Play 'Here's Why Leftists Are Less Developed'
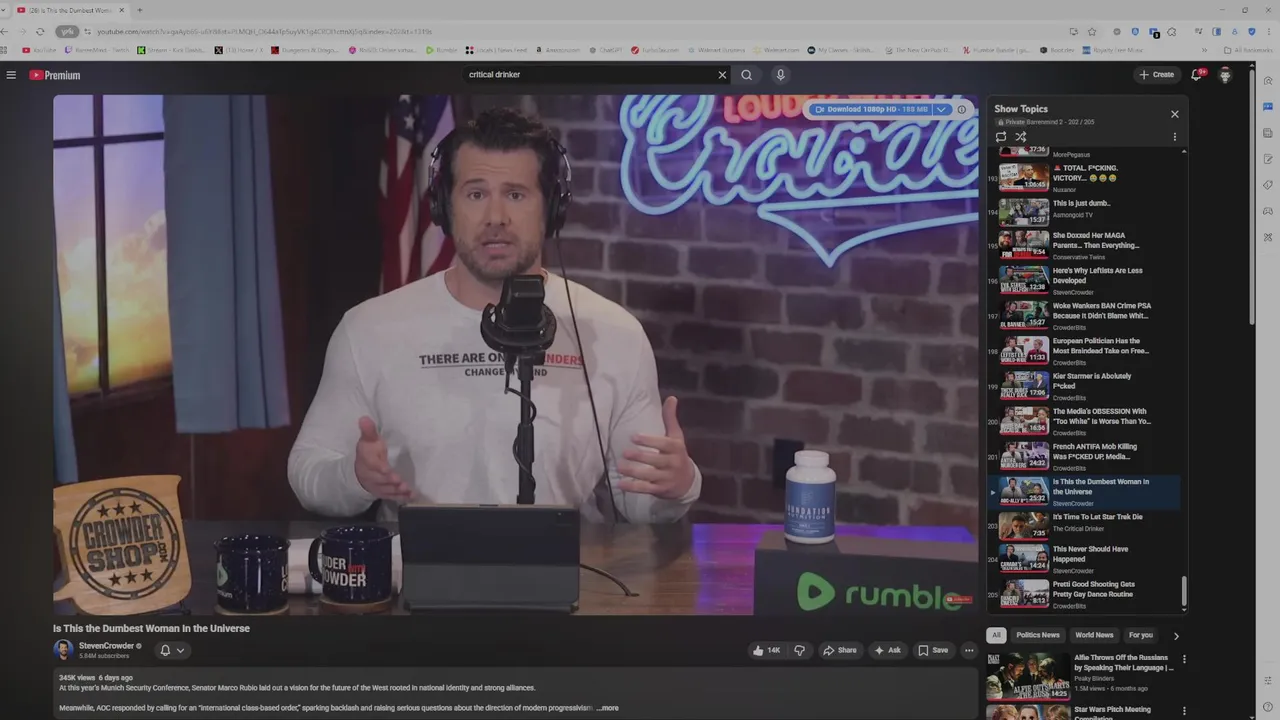 coord(1085,280)
